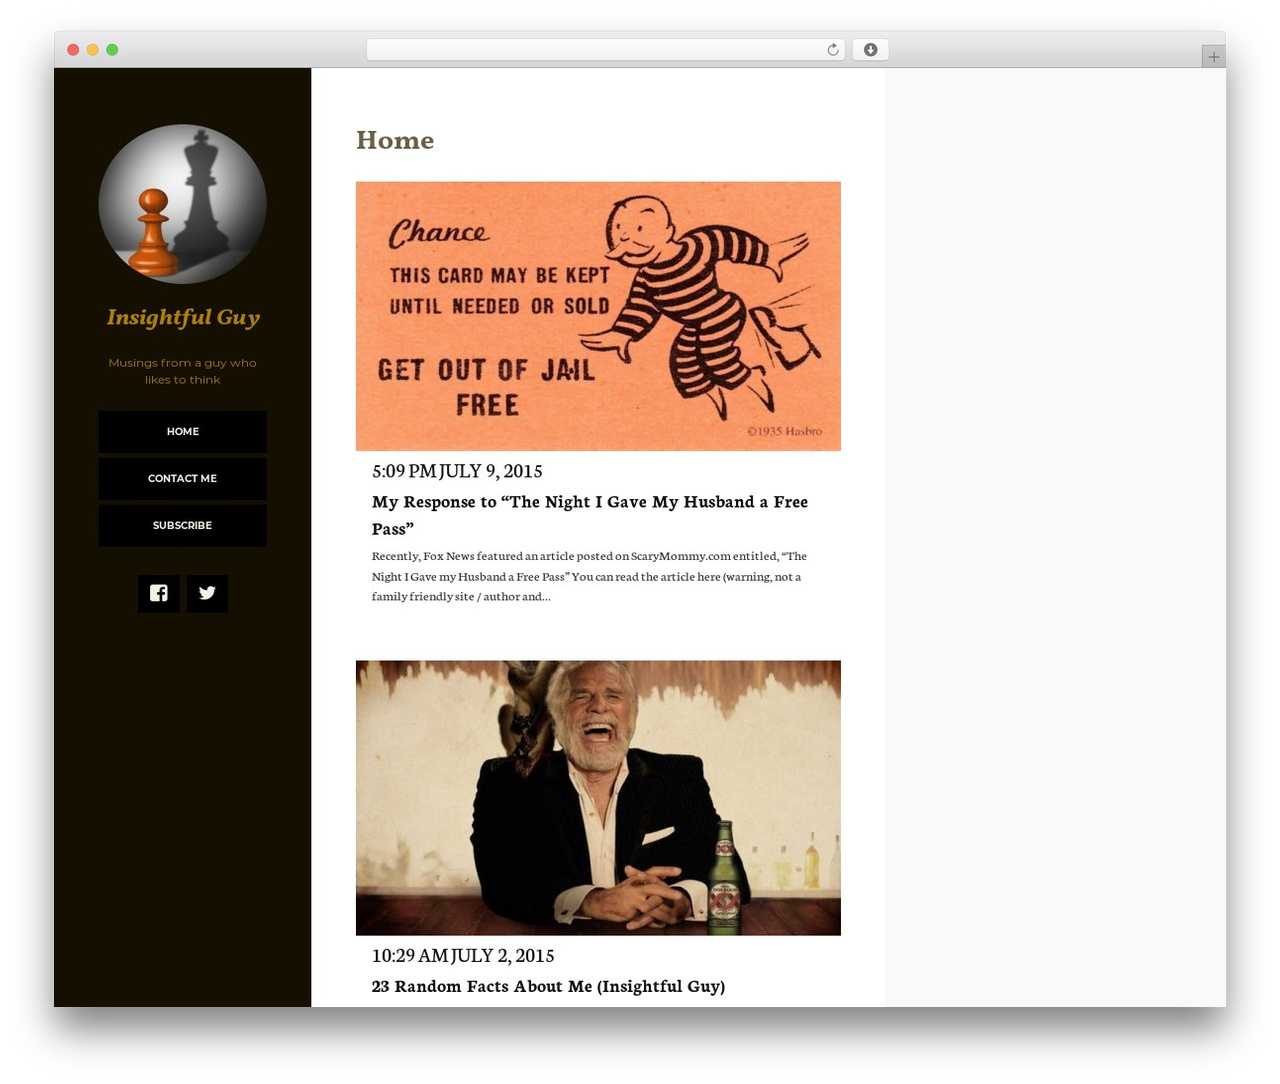Open the Facebook social icon
The height and width of the screenshot is (1084, 1280).
click(159, 593)
